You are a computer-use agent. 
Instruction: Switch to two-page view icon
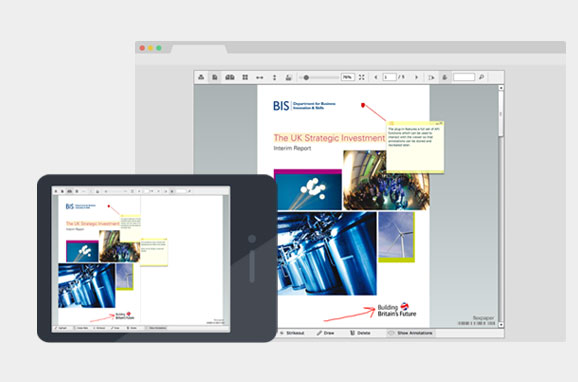(x=230, y=77)
